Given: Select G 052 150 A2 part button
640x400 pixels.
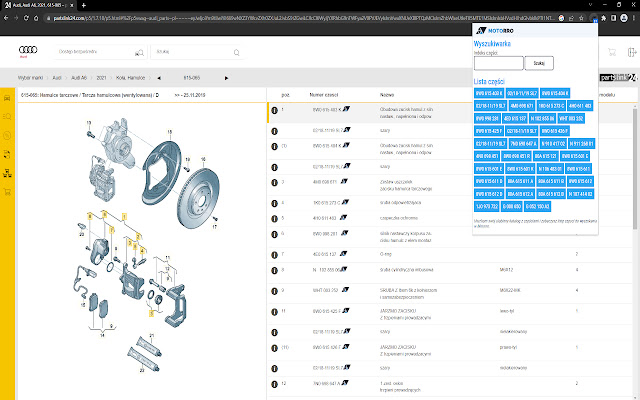Looking at the screenshot, I should click(538, 207).
